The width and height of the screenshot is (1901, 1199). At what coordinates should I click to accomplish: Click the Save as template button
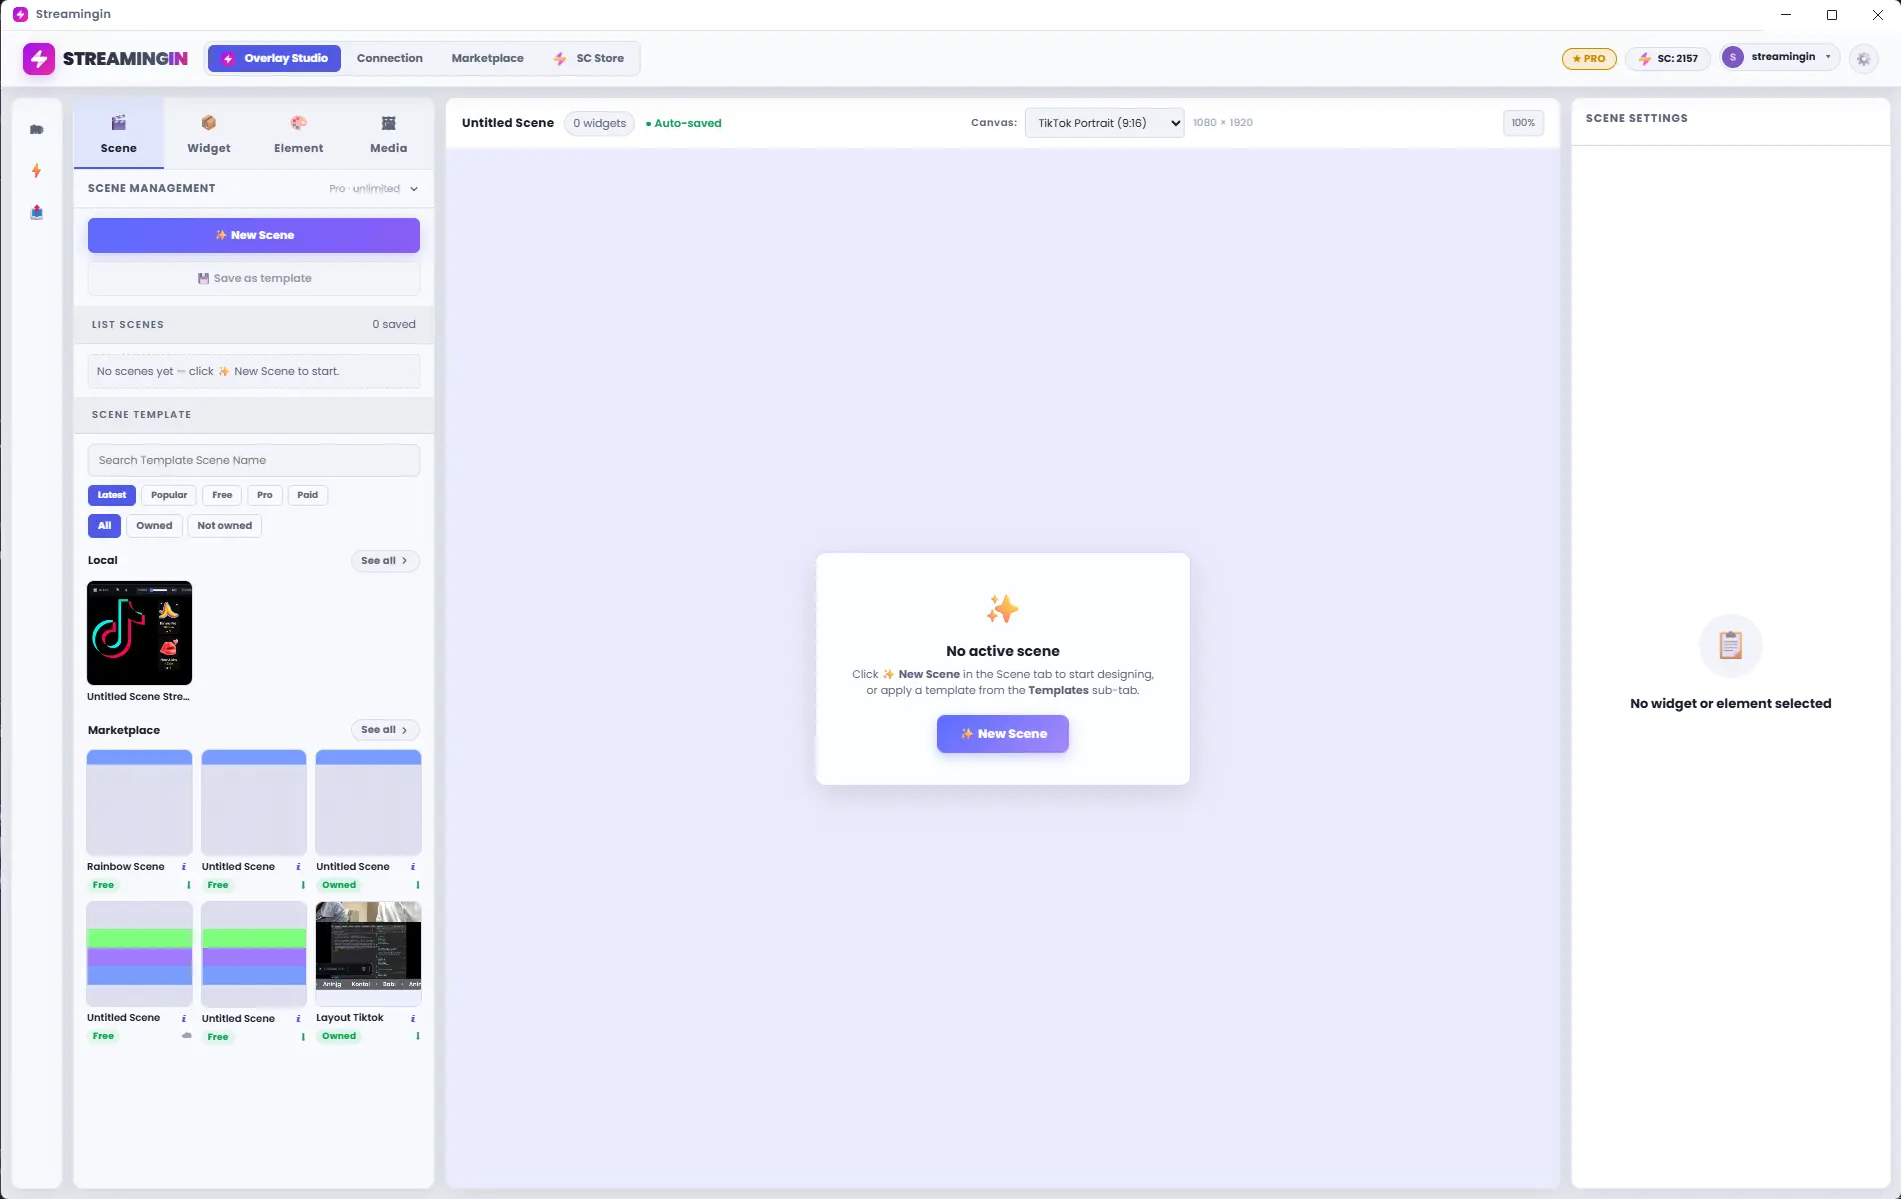[x=254, y=279]
